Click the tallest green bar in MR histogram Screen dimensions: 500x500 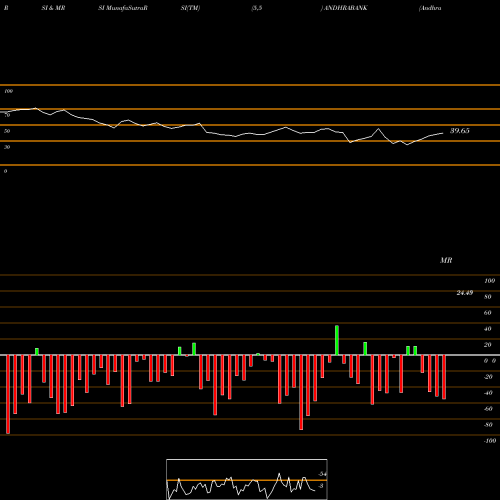[337, 340]
